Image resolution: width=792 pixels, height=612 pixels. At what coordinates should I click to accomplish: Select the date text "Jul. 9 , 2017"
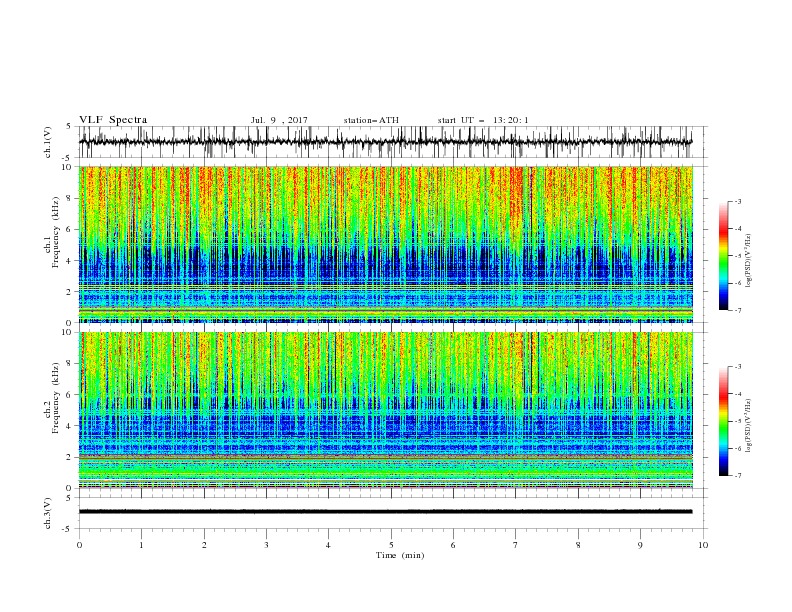[279, 120]
